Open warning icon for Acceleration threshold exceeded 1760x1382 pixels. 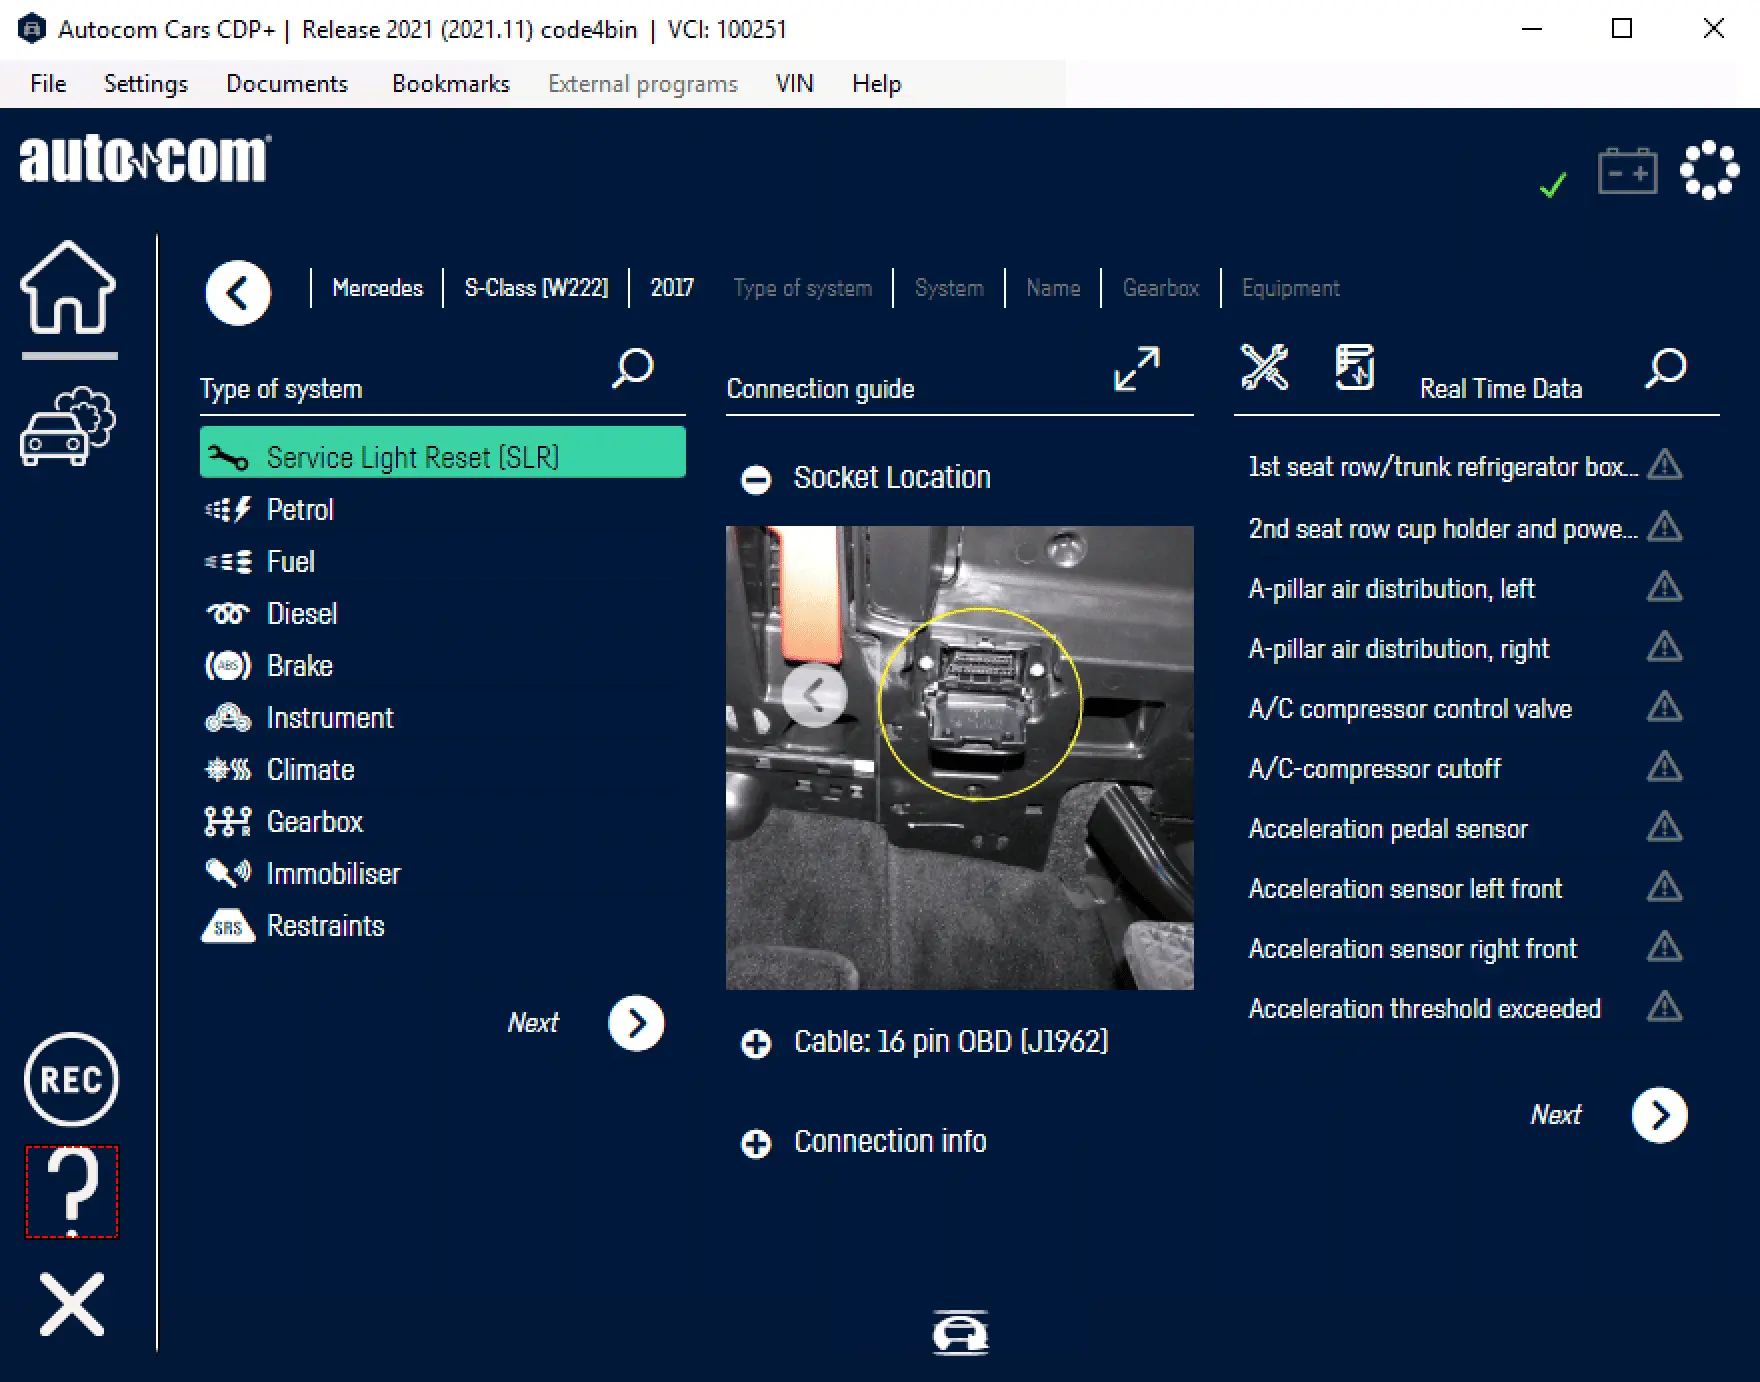(x=1664, y=1007)
